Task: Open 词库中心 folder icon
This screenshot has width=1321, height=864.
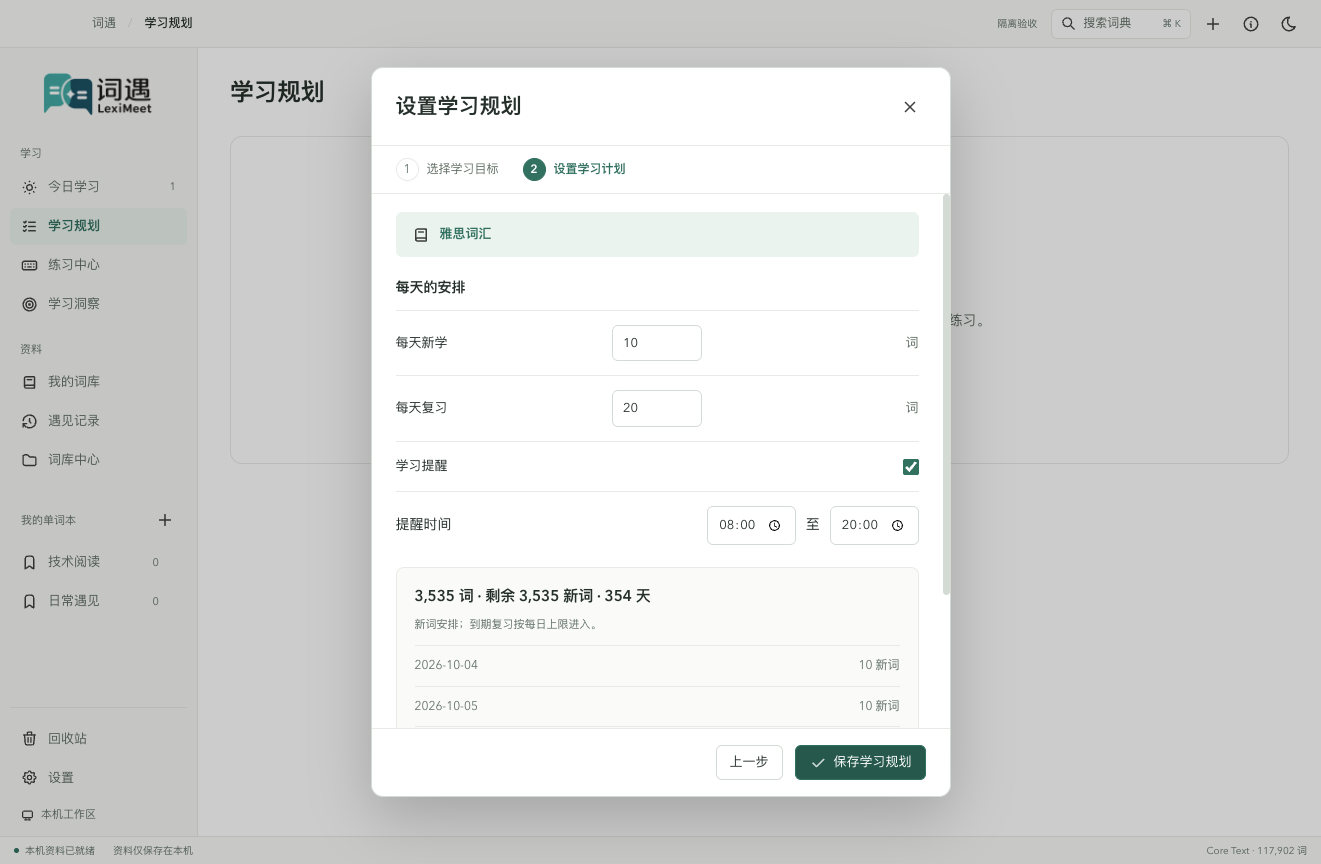Action: (29, 460)
